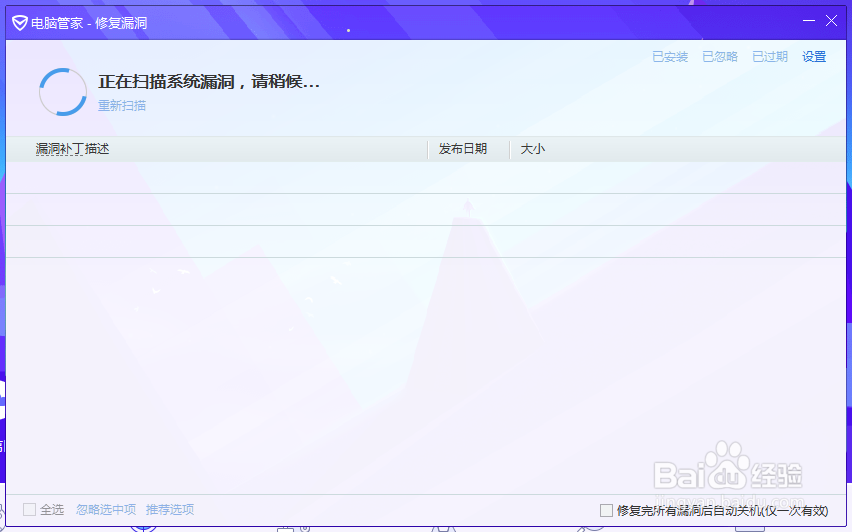Enable 修复完所有漏洞后自动关机 checkbox

606,511
